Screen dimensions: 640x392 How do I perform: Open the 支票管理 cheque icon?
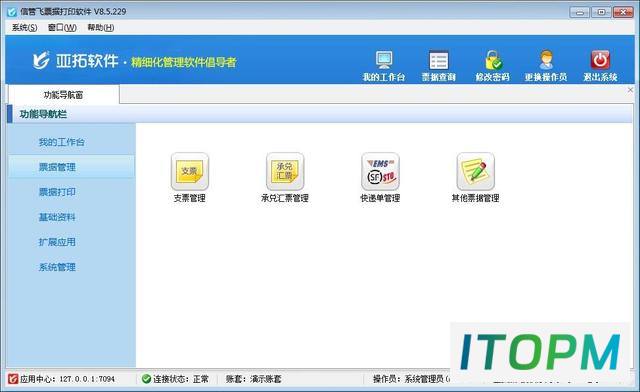(190, 172)
